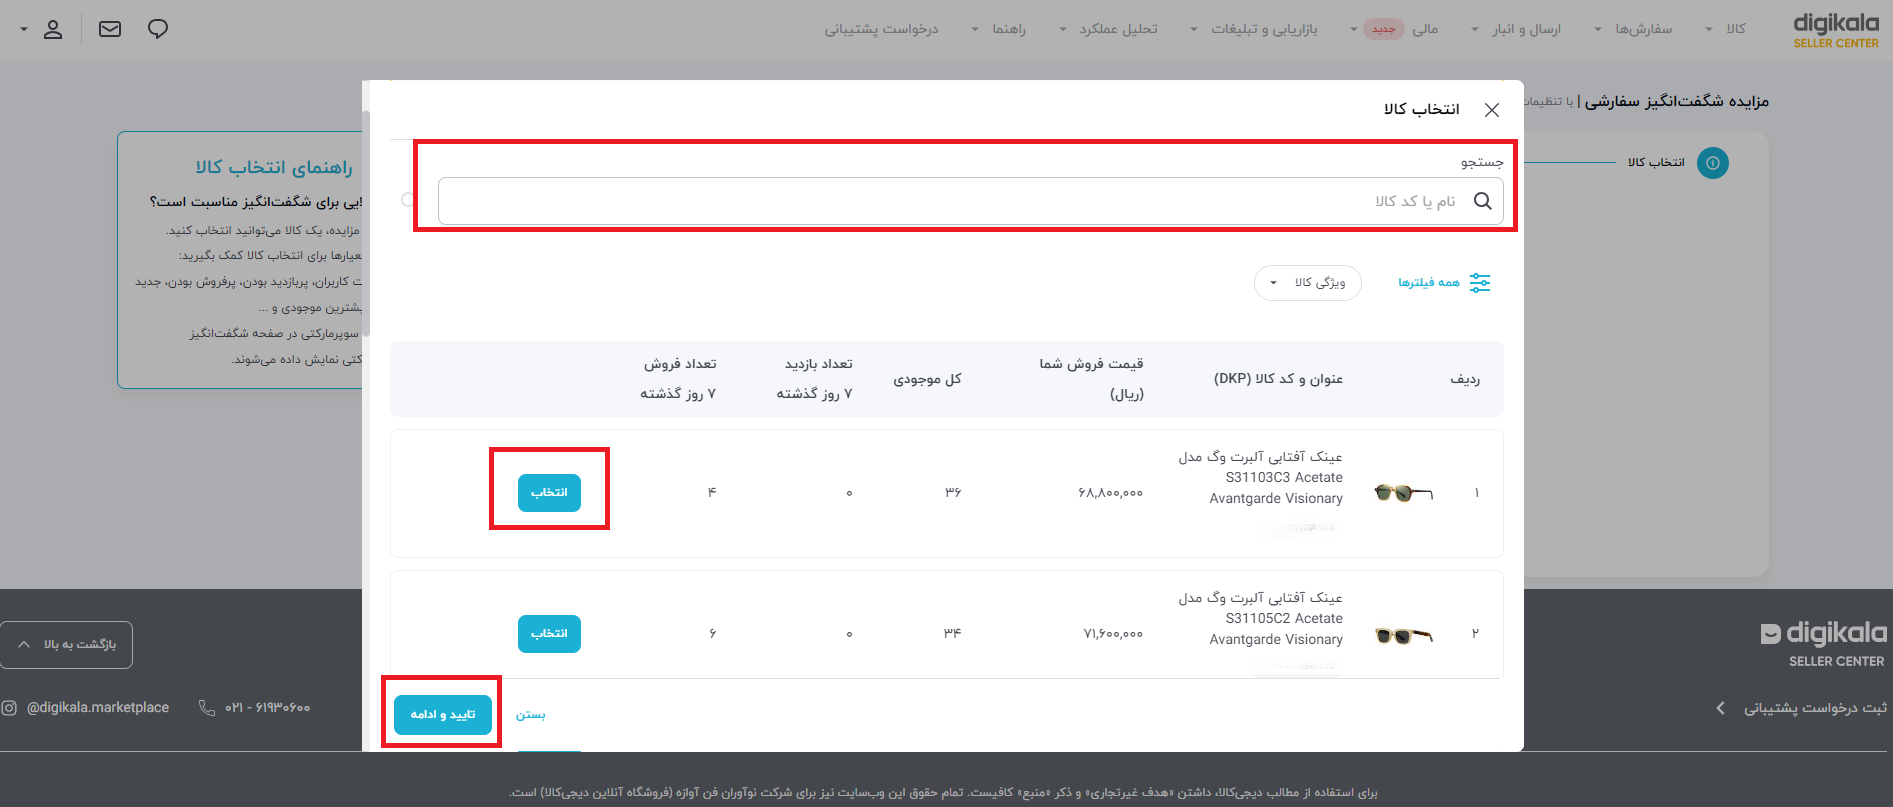Click the راهنمای انتخاب کالا heading
Viewport: 1893px width, 807px height.
coord(274,167)
